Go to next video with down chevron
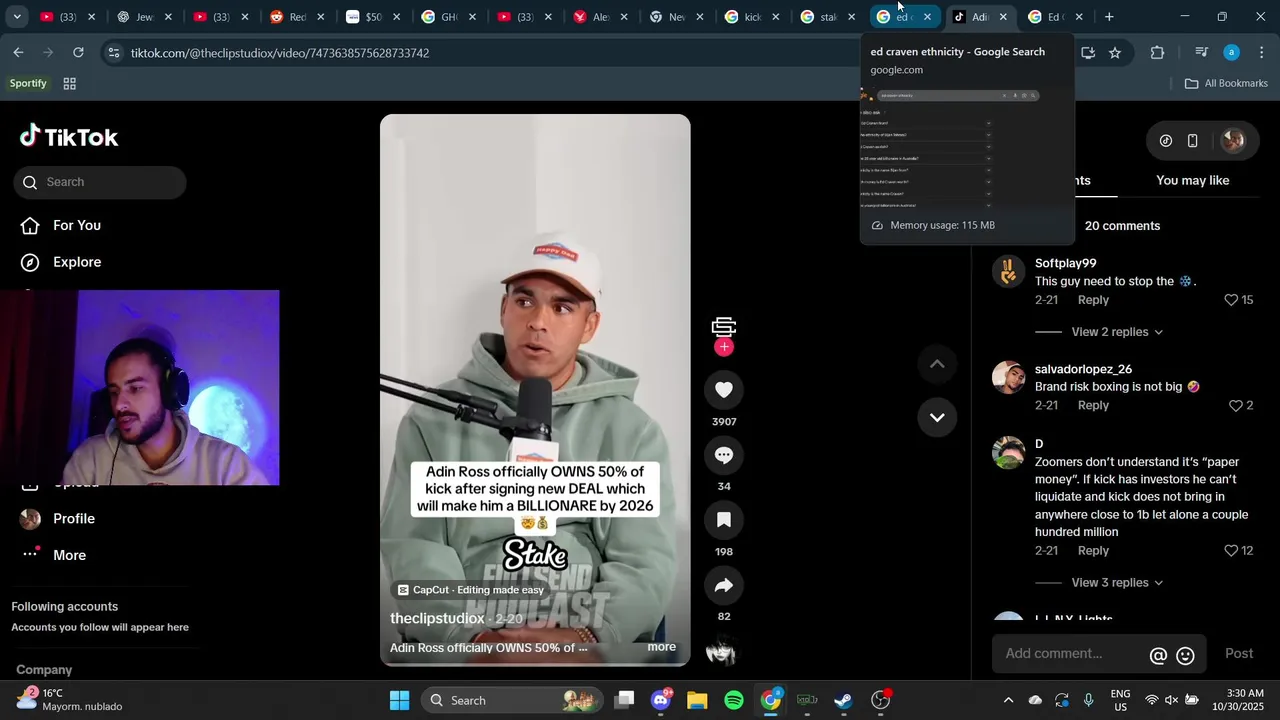The height and width of the screenshot is (720, 1280). (937, 417)
